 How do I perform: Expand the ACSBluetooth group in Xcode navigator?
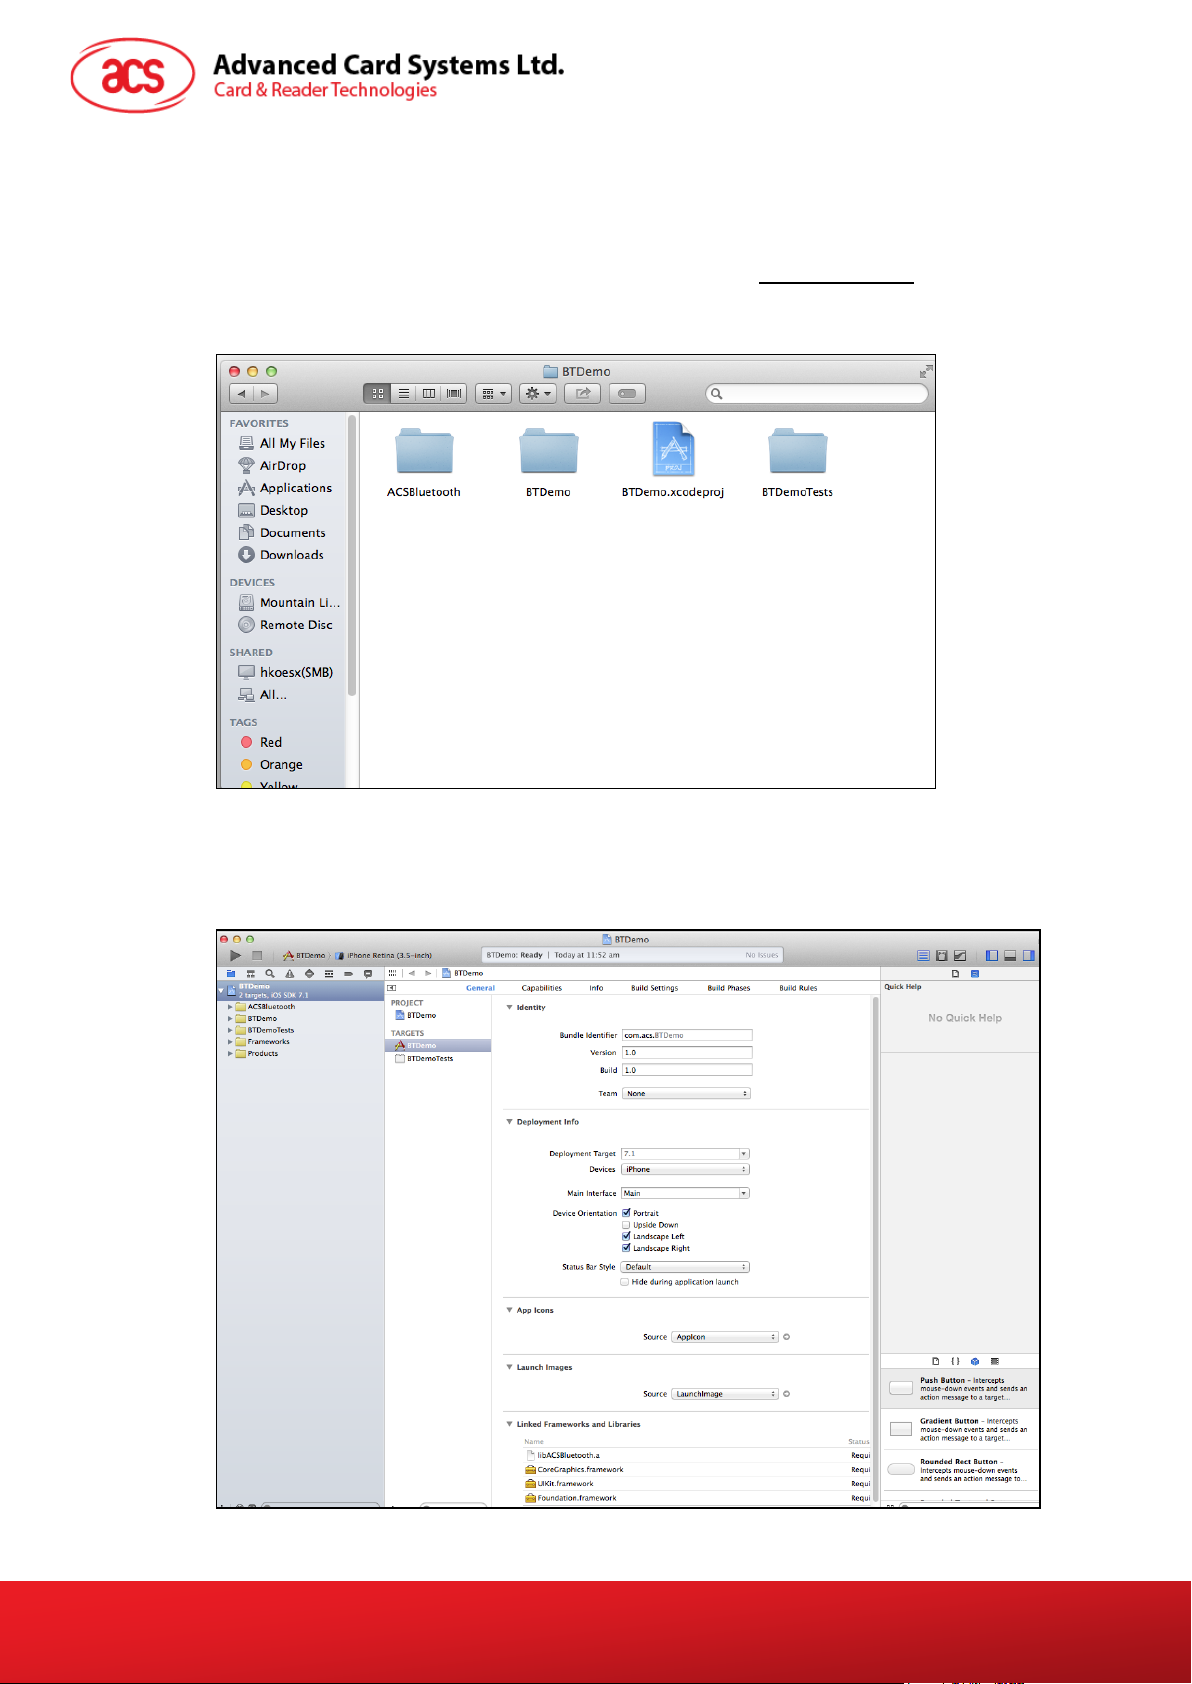(x=230, y=1007)
